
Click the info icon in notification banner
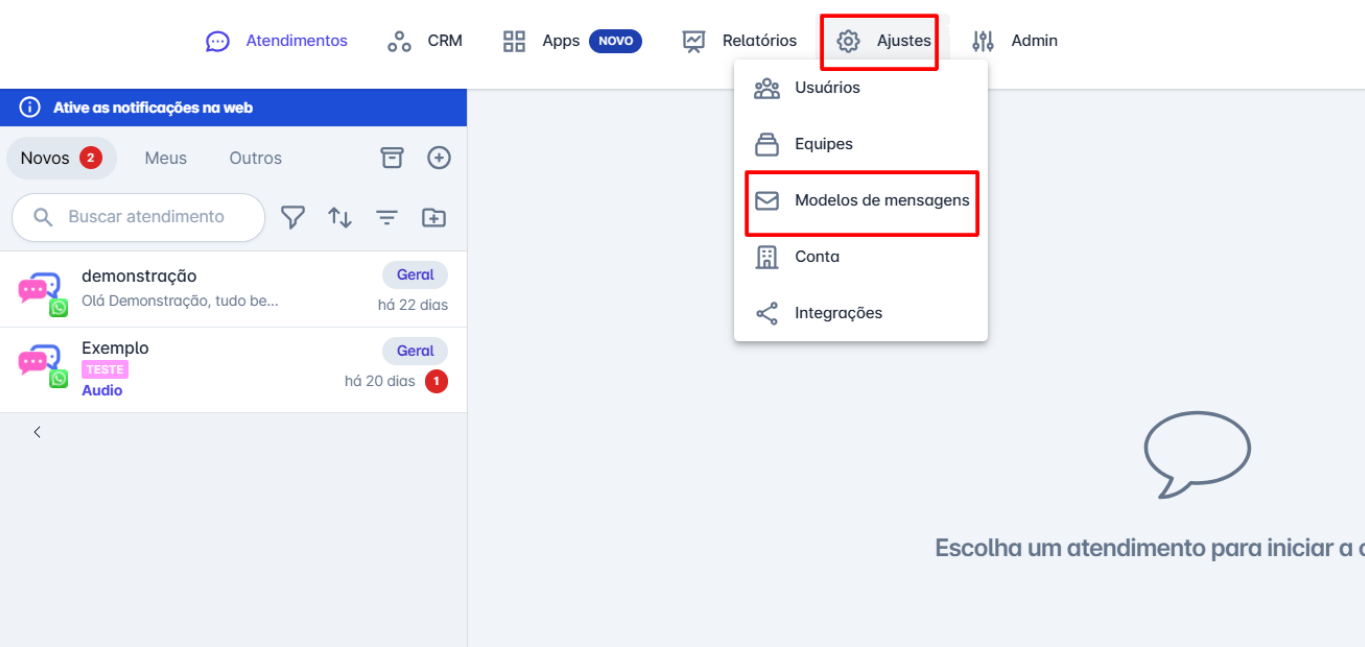30,108
